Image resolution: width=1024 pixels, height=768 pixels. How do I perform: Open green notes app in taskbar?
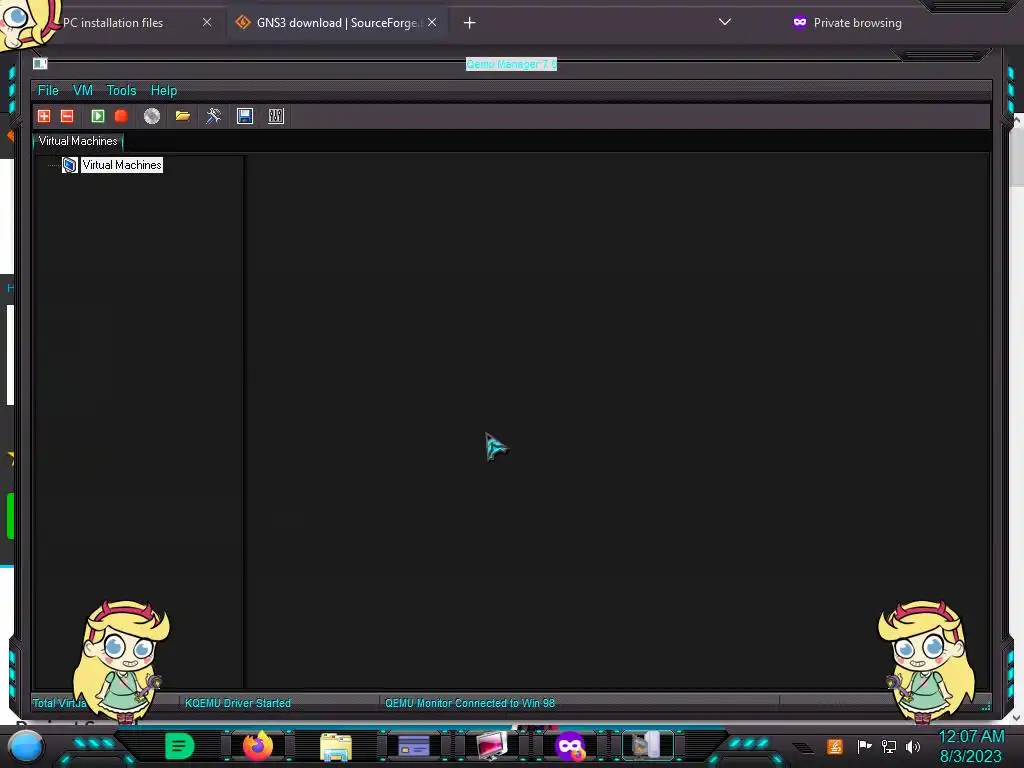coord(180,746)
